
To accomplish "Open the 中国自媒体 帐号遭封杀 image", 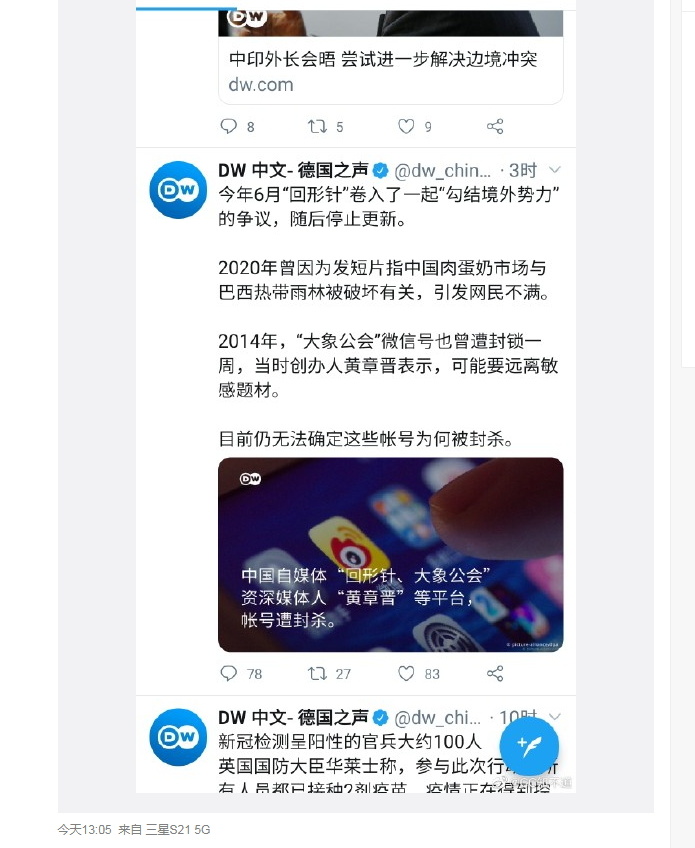I will coord(390,555).
